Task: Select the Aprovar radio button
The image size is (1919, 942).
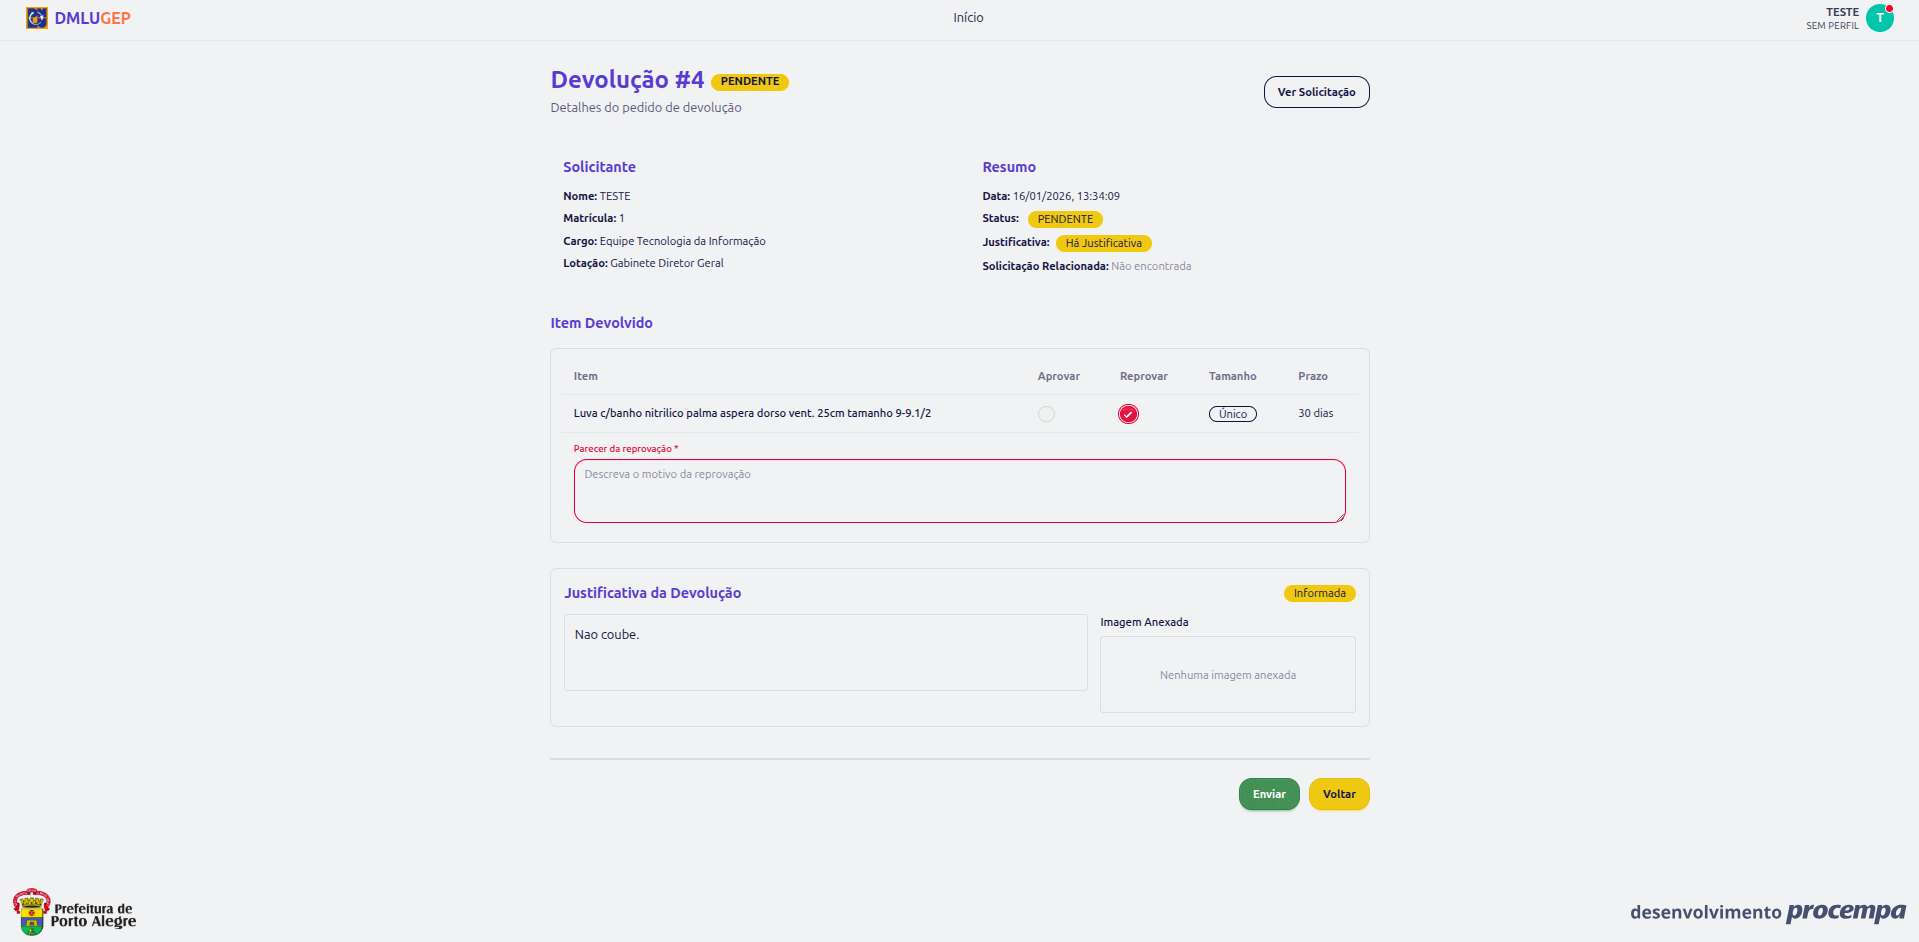Action: pos(1046,414)
